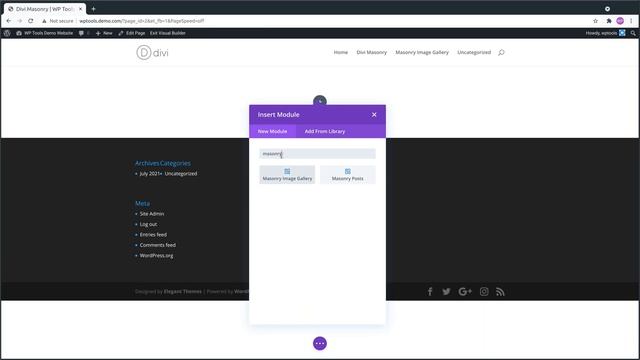Open Divi Masonry nav item

tap(371, 52)
